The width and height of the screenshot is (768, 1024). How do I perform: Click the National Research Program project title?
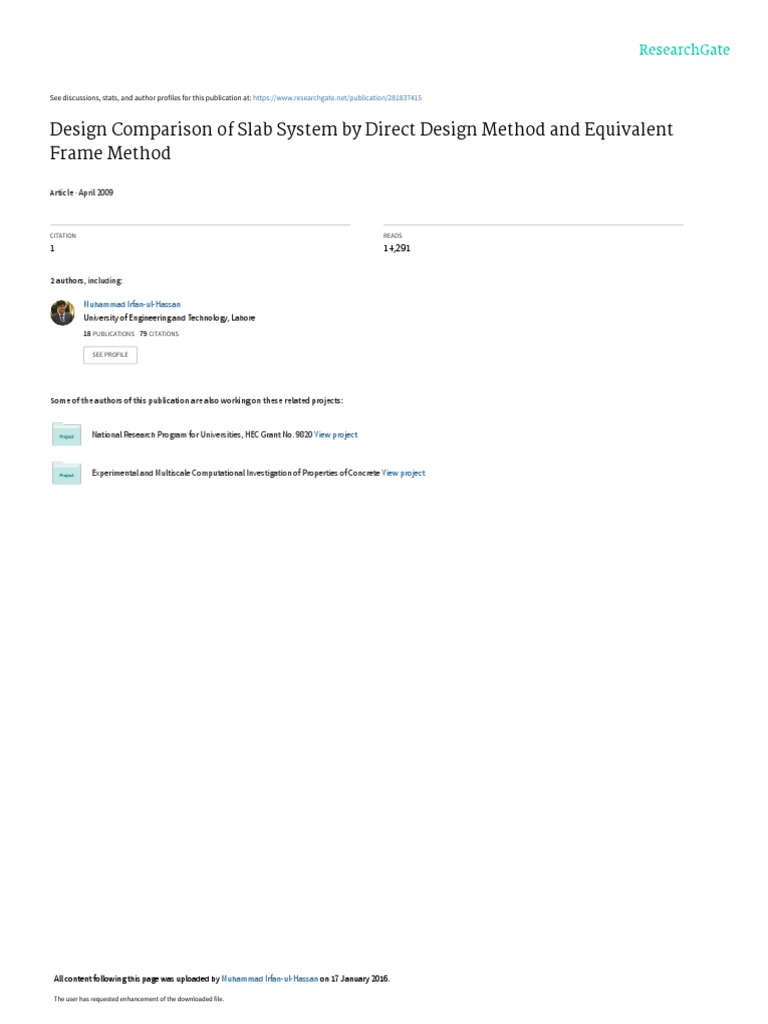pos(202,434)
